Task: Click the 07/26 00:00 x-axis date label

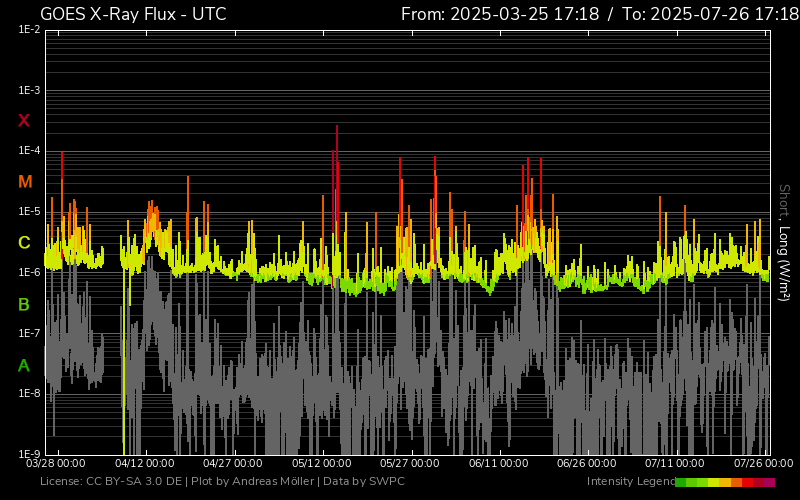Action: tap(764, 464)
